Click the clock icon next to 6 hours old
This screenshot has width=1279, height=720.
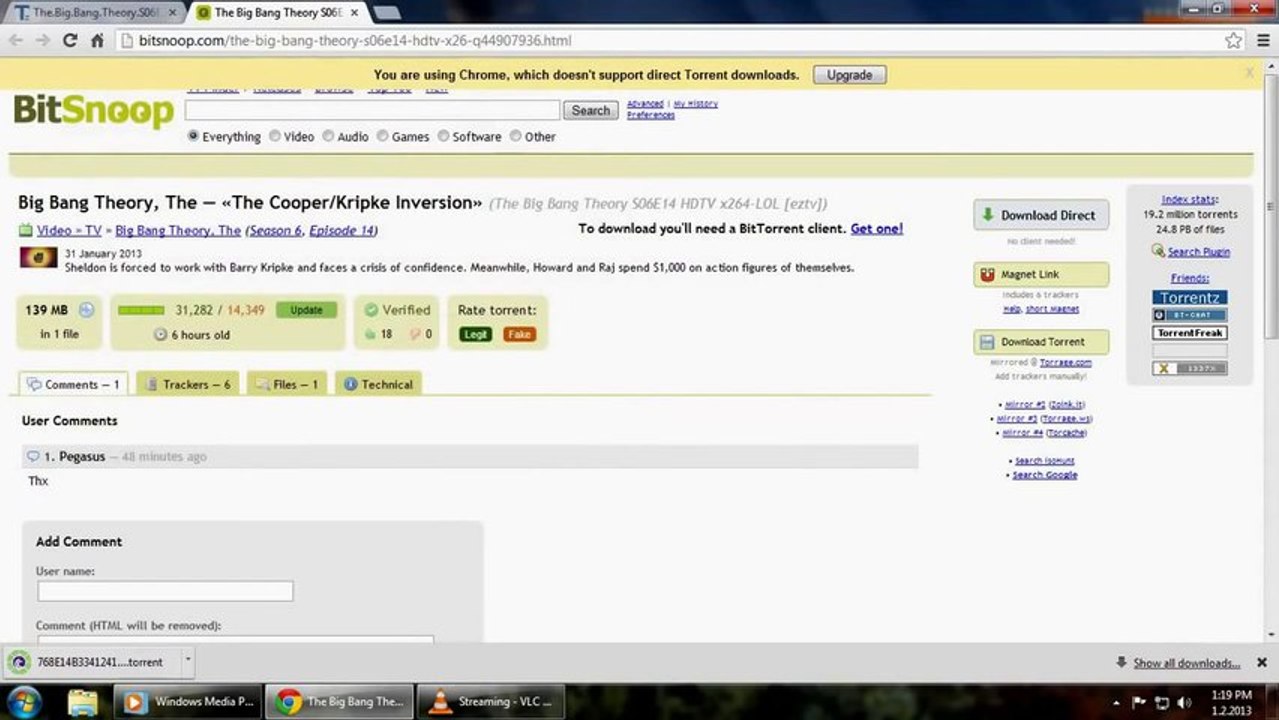[160, 335]
